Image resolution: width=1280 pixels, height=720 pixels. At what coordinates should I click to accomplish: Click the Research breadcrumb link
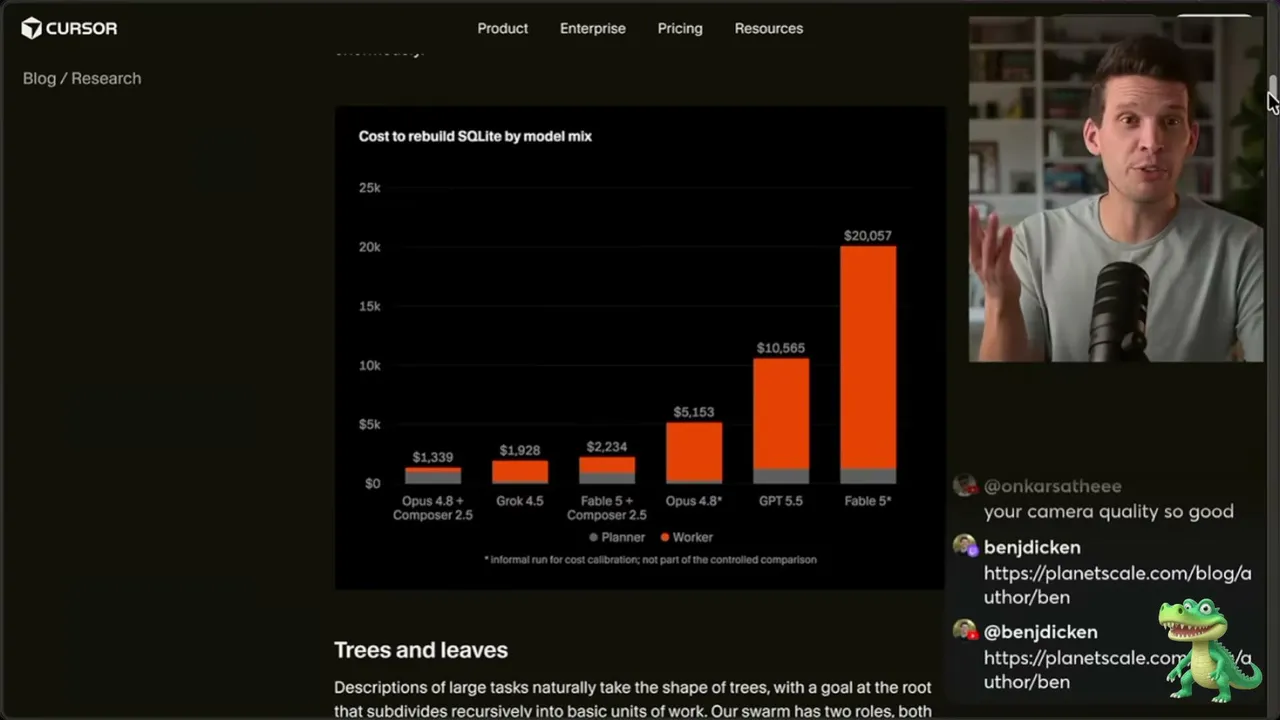[106, 78]
